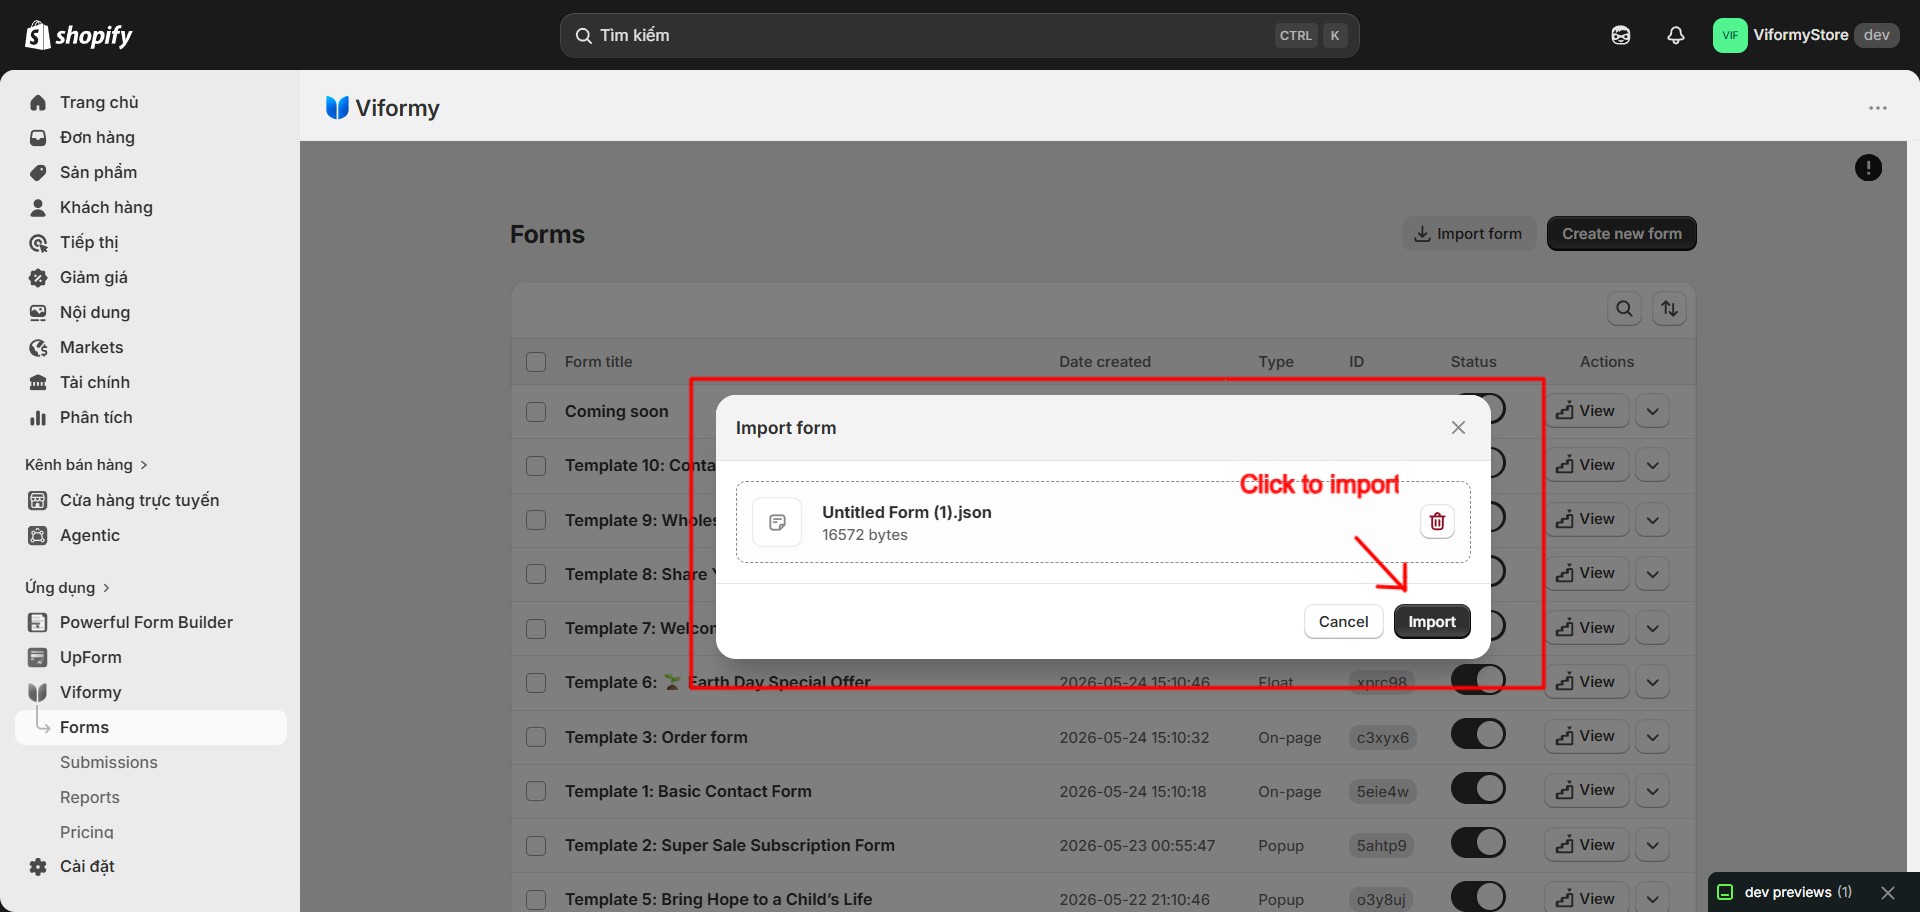Tick the Template 8 row checkbox
Viewport: 1920px width, 912px height.
click(x=536, y=574)
